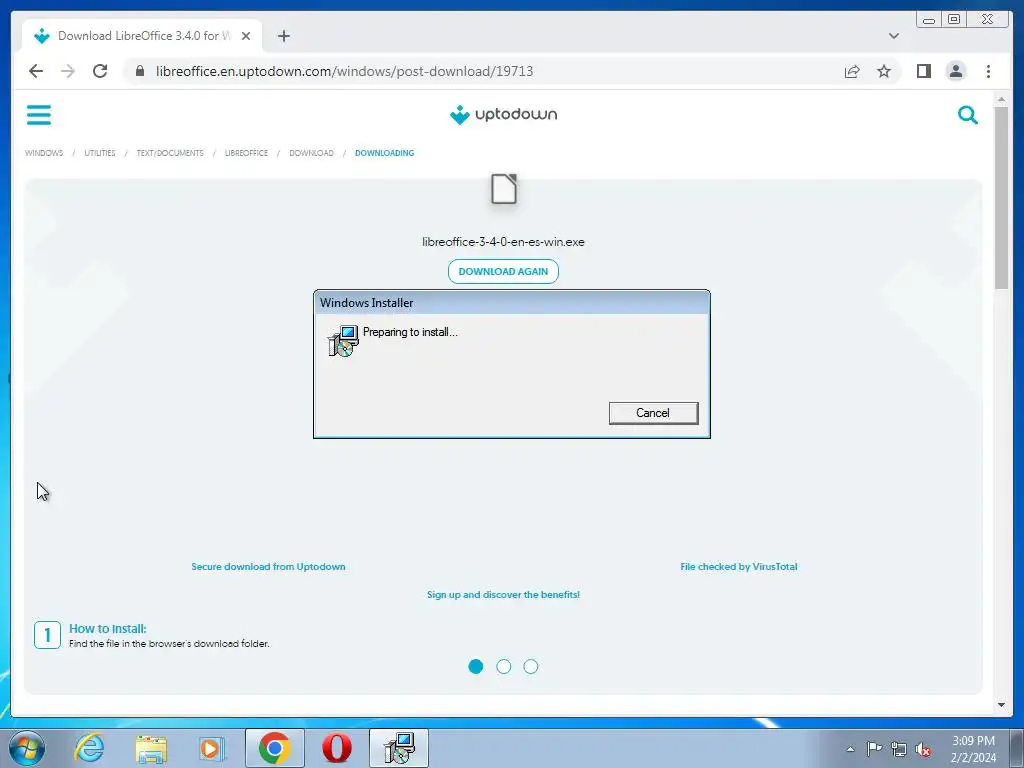Share this page using the share icon
Image resolution: width=1024 pixels, height=768 pixels.
tap(852, 71)
